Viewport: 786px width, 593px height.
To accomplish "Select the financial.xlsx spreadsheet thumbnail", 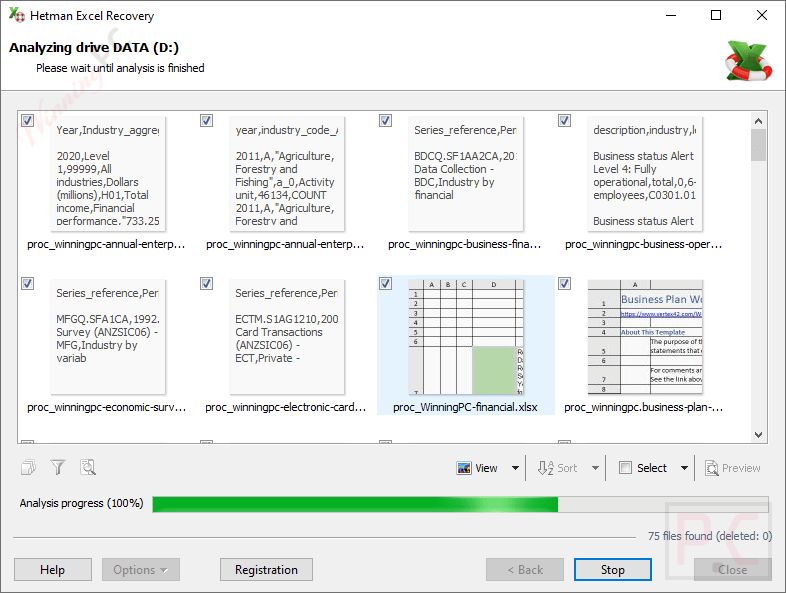I will coord(466,336).
